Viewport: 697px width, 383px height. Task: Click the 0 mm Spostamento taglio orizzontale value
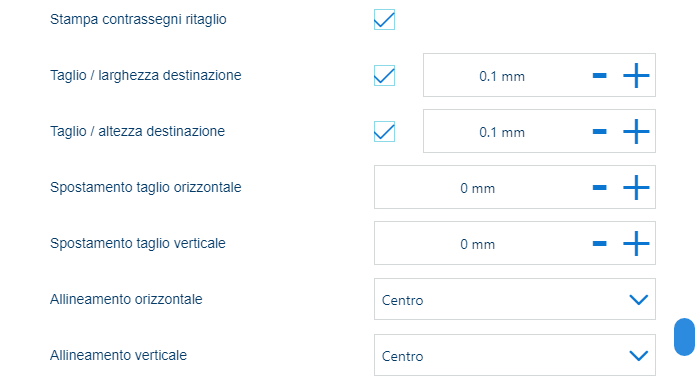coord(477,188)
